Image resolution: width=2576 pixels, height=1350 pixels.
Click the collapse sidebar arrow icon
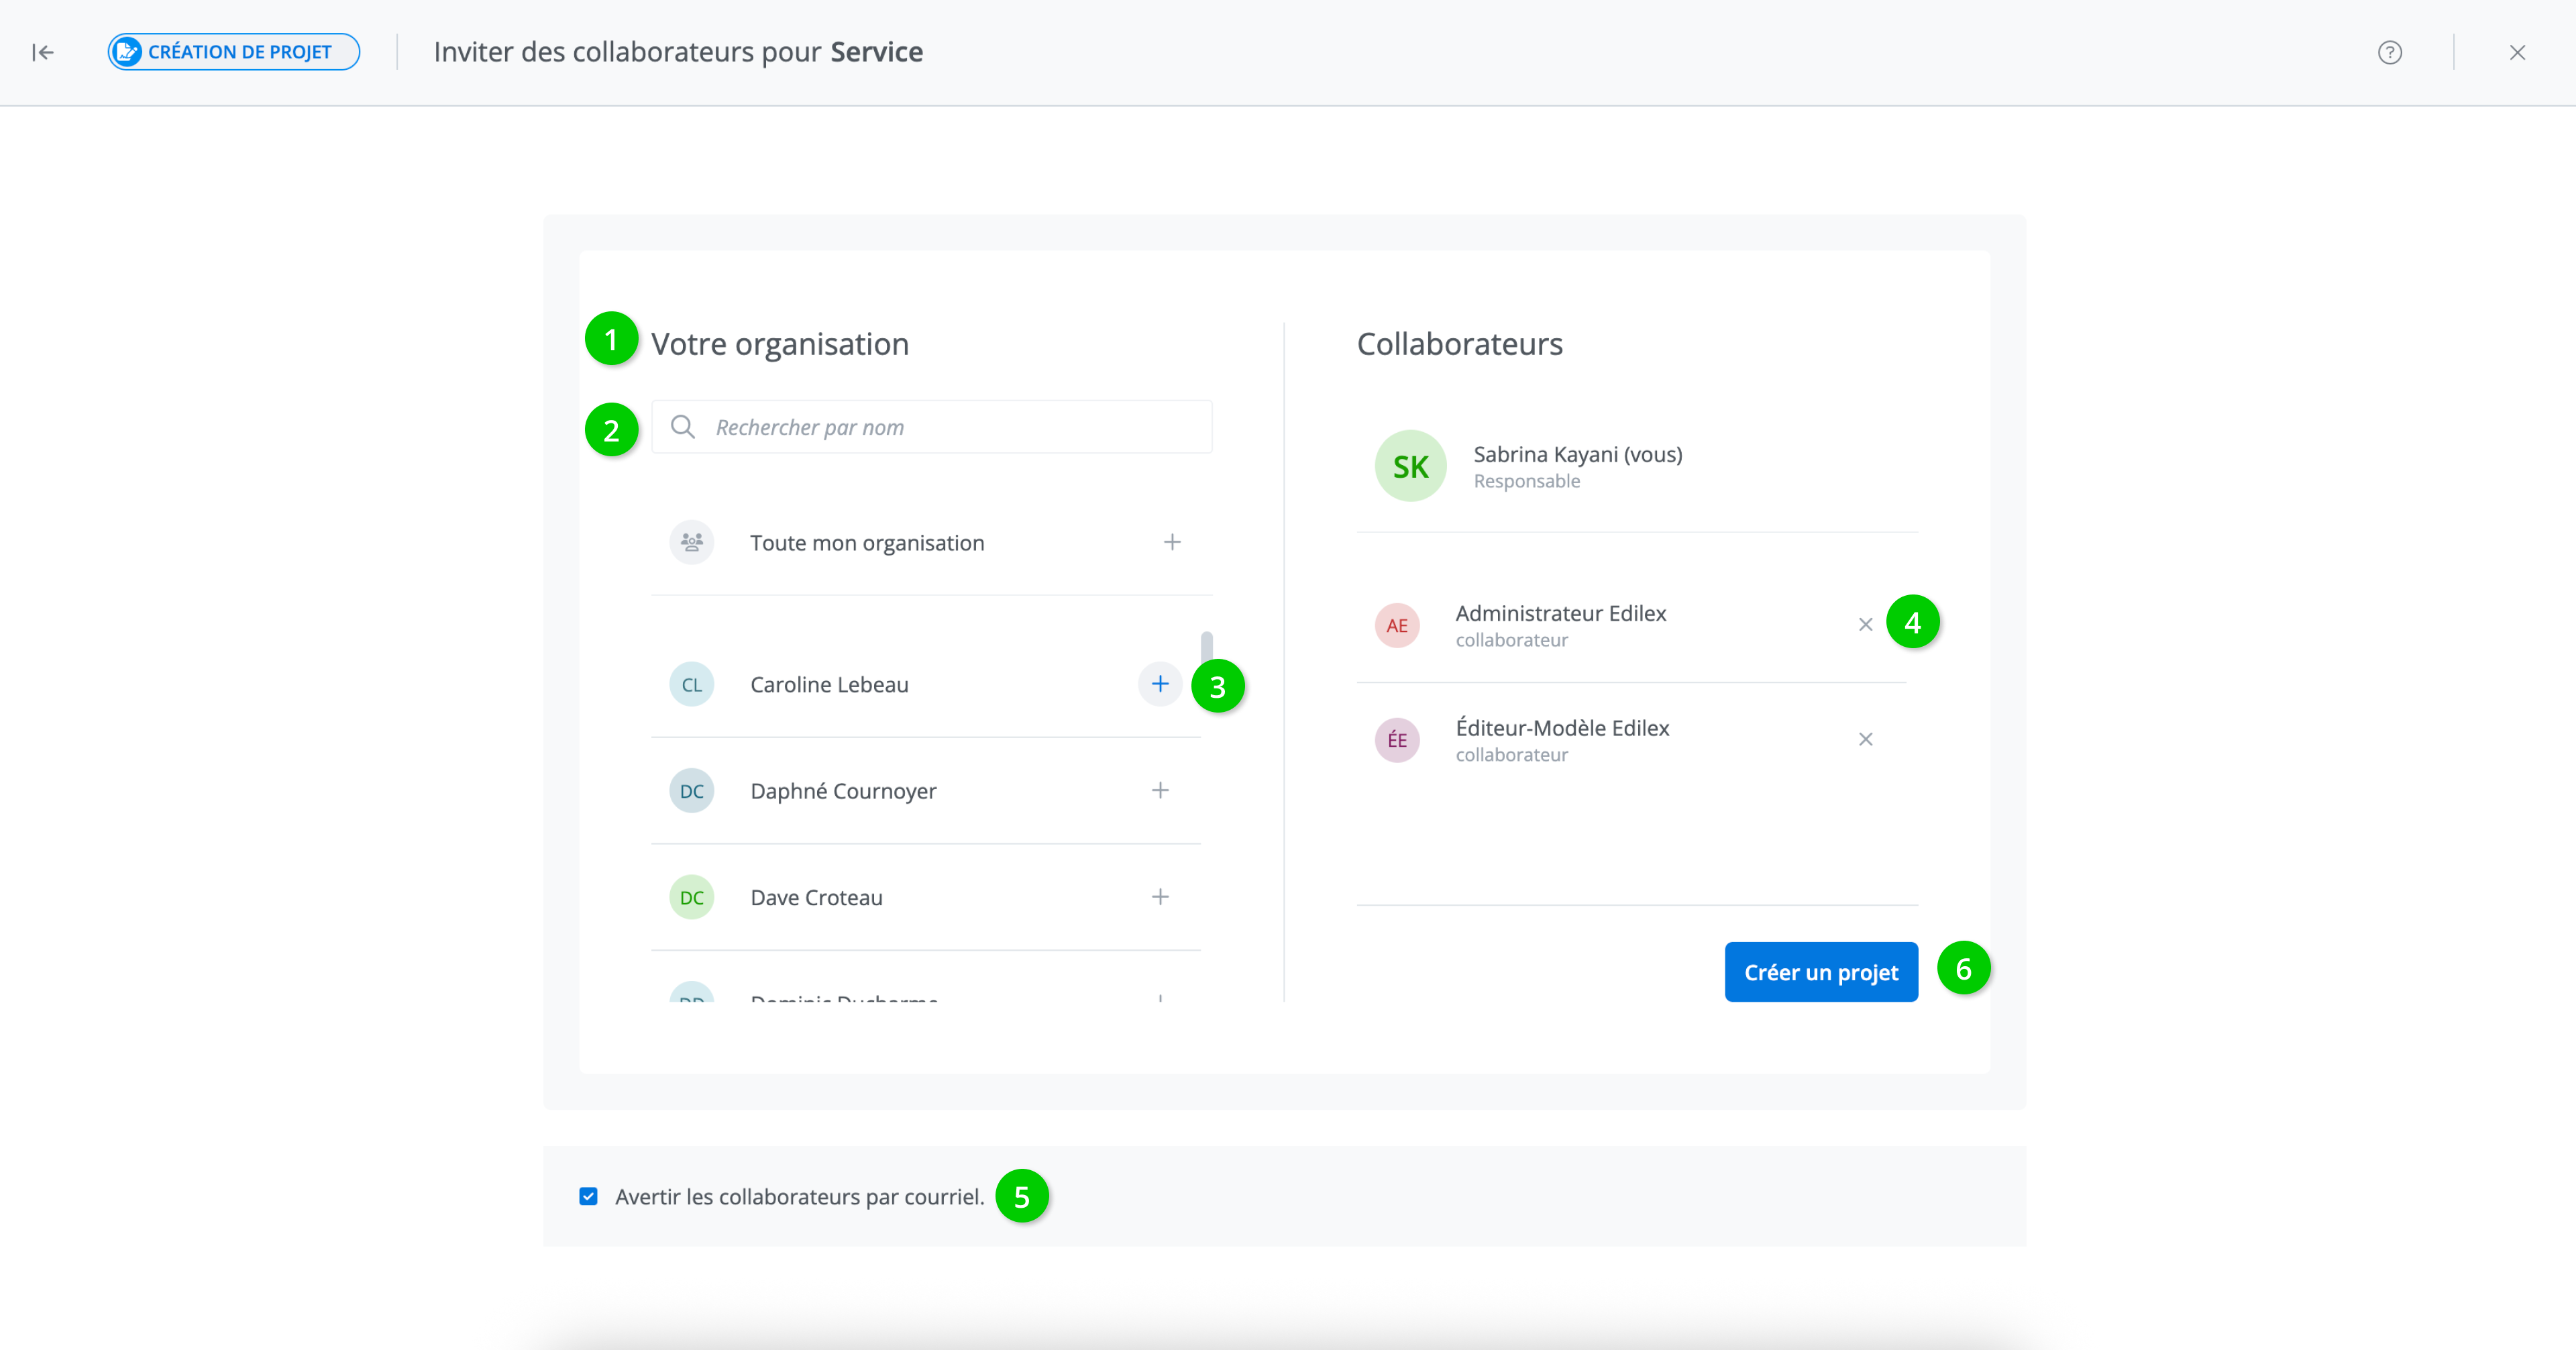pyautogui.click(x=42, y=52)
